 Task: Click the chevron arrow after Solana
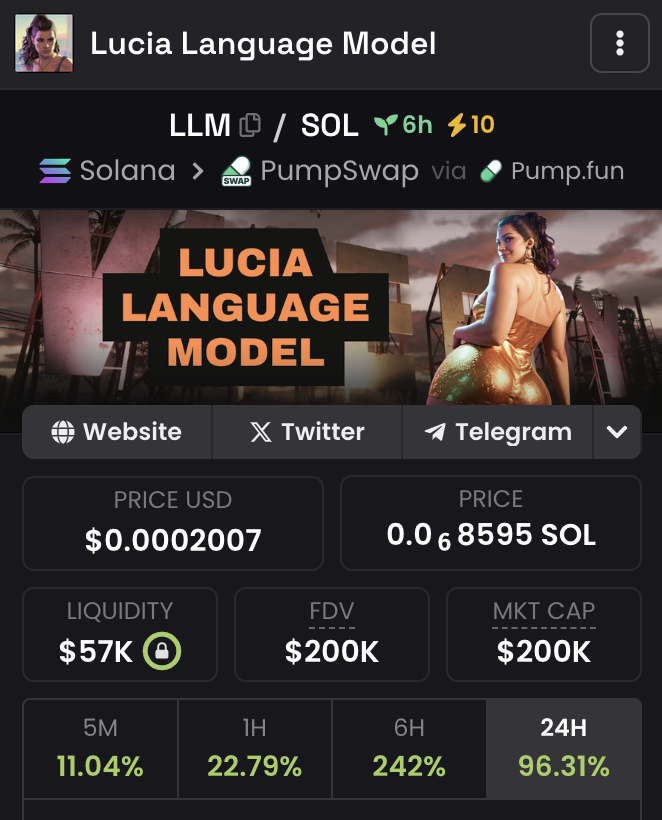(198, 171)
